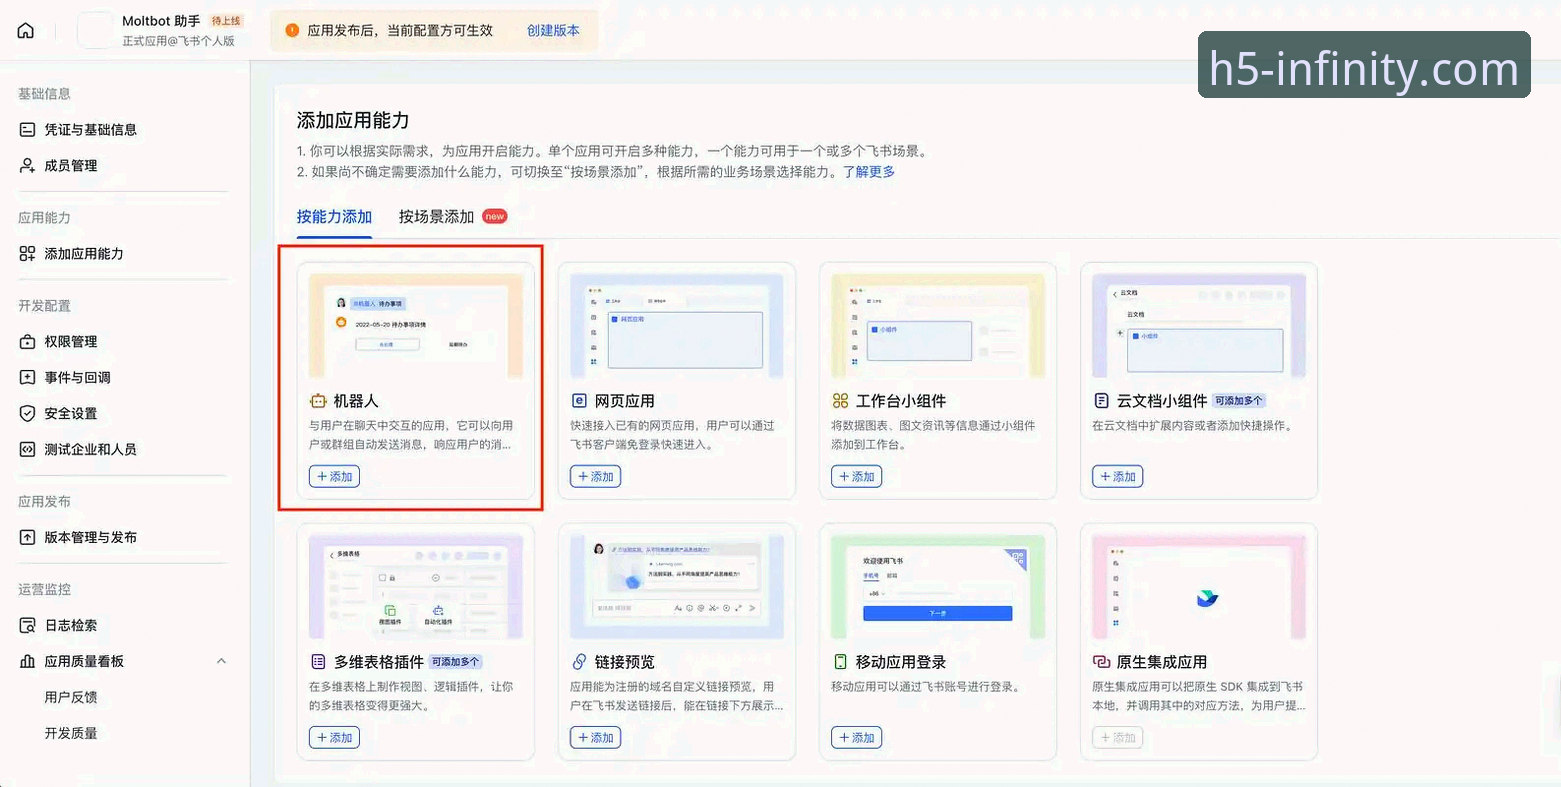Click the Moltbot app avatar thumbnail

[96, 30]
